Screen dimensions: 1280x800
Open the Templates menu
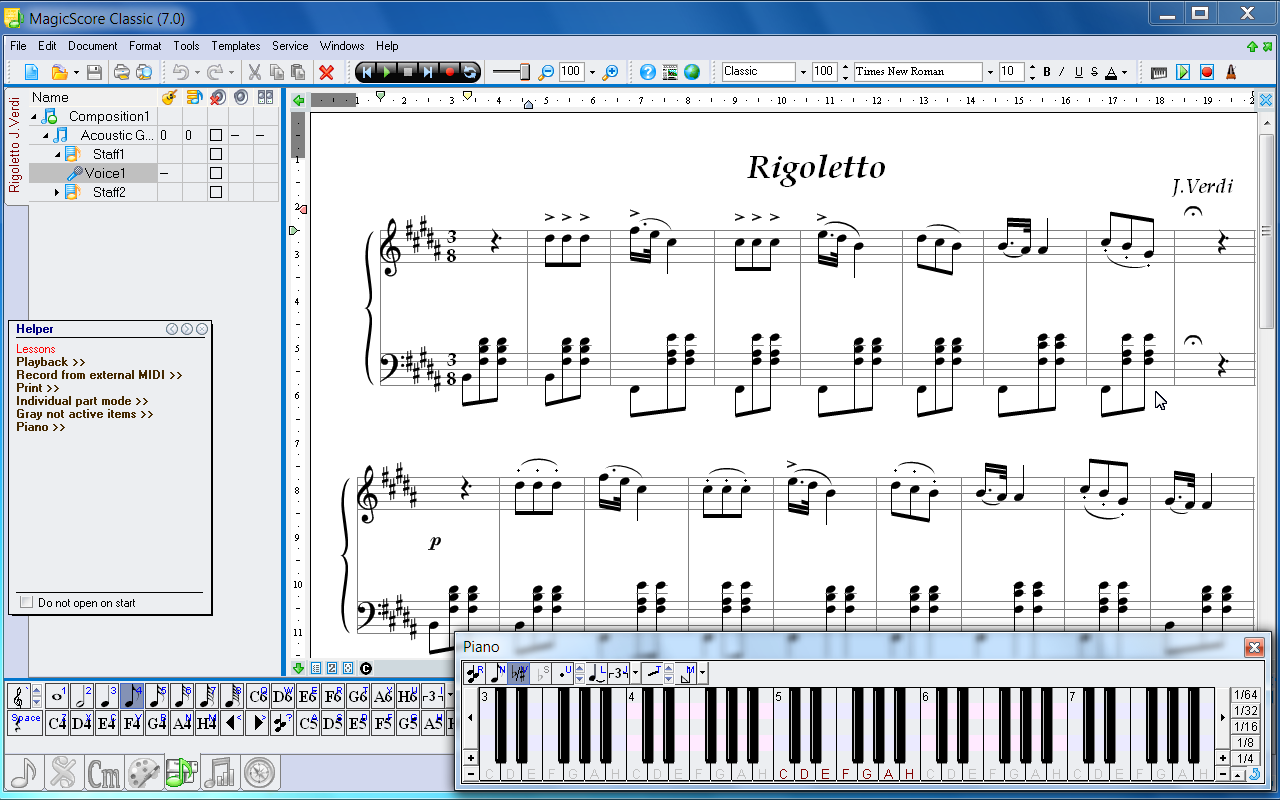(236, 46)
